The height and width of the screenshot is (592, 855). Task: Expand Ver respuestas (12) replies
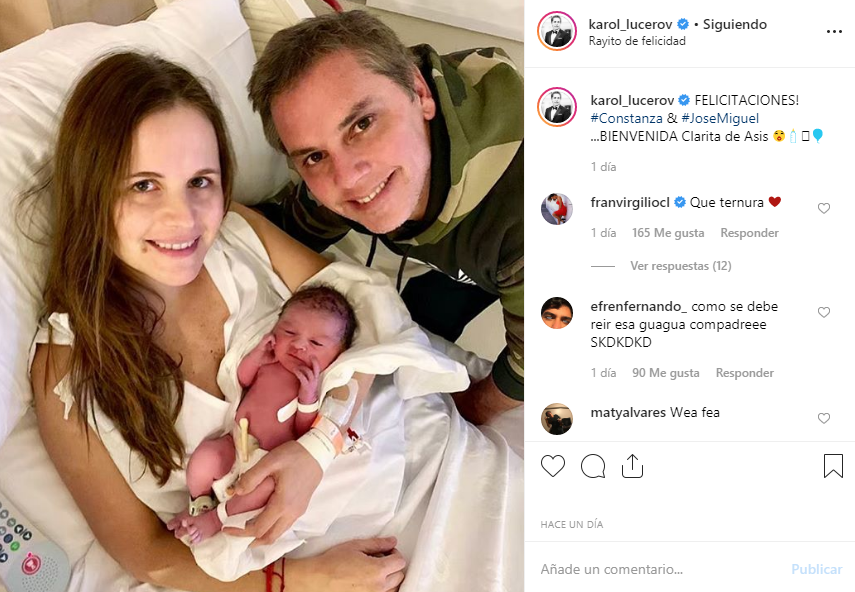681,266
